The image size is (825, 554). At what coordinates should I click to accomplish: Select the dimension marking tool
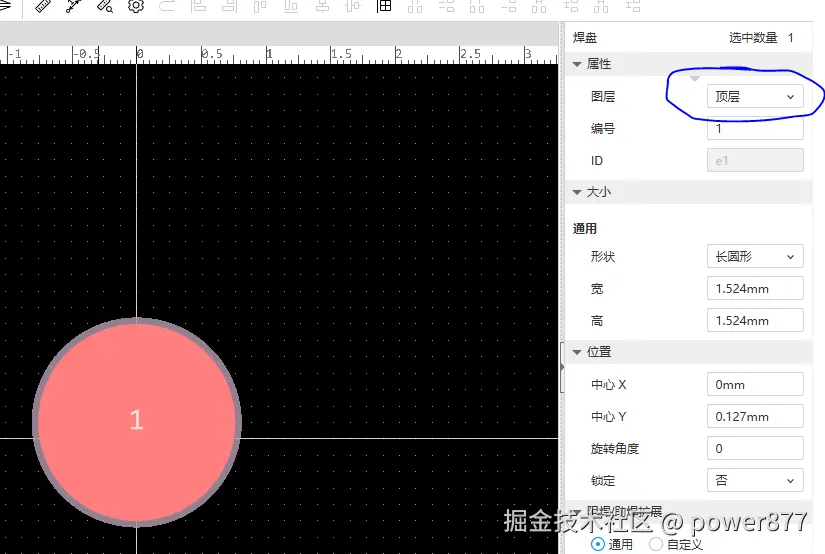(74, 6)
